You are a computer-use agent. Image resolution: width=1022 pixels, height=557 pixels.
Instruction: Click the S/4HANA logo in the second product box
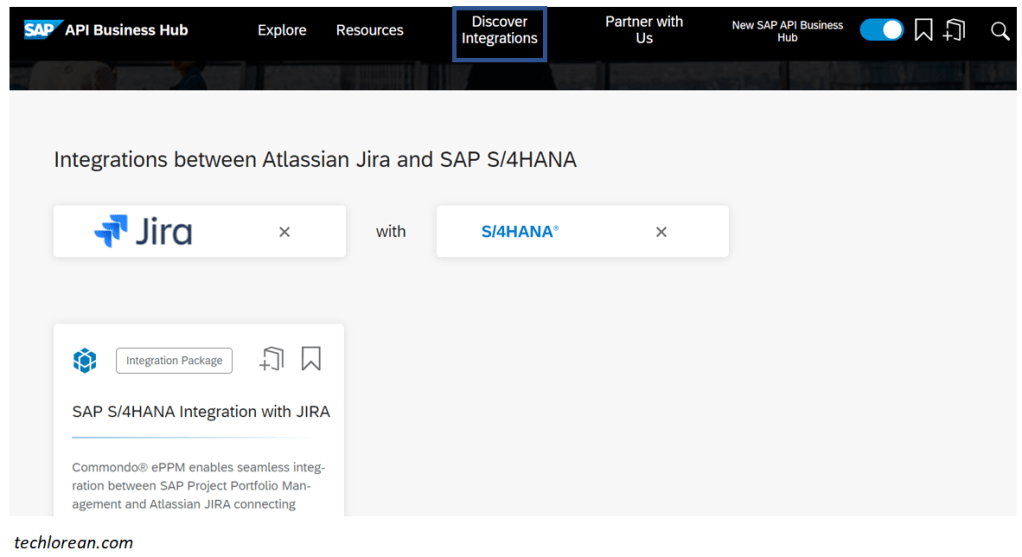click(519, 232)
